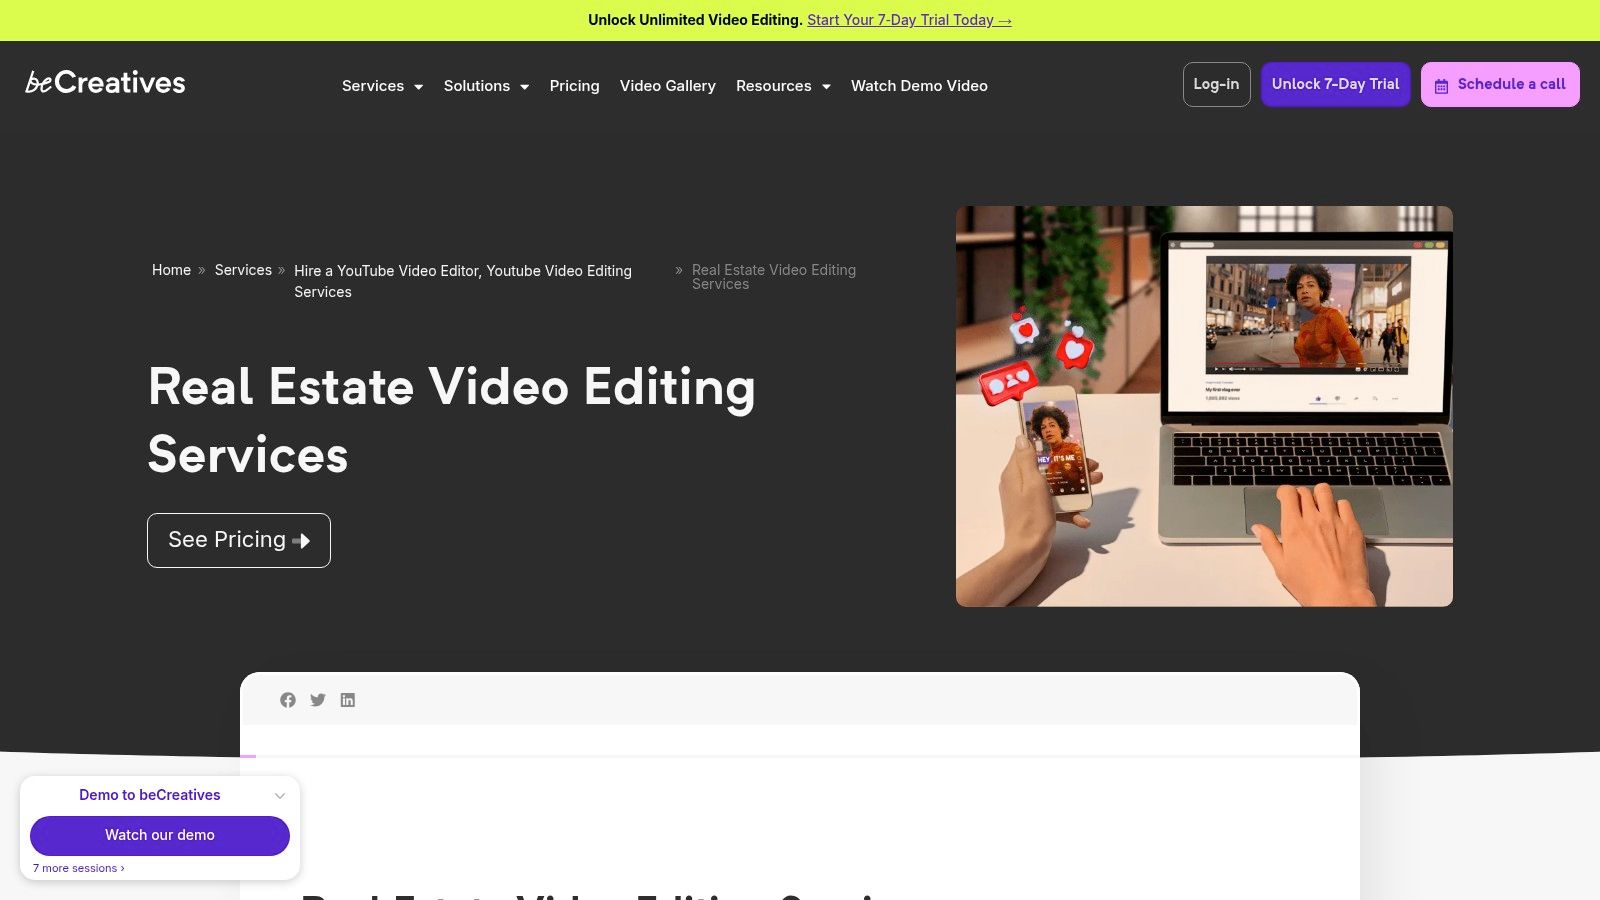
Task: Click Real Estate Video Editing Services breadcrumb text
Action: pyautogui.click(x=774, y=277)
